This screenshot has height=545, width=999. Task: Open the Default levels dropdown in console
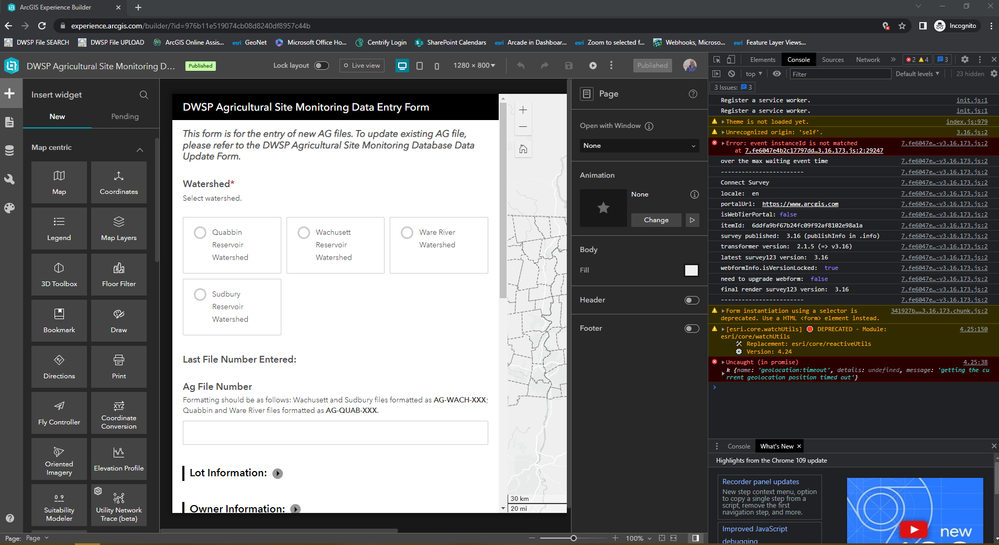click(917, 74)
